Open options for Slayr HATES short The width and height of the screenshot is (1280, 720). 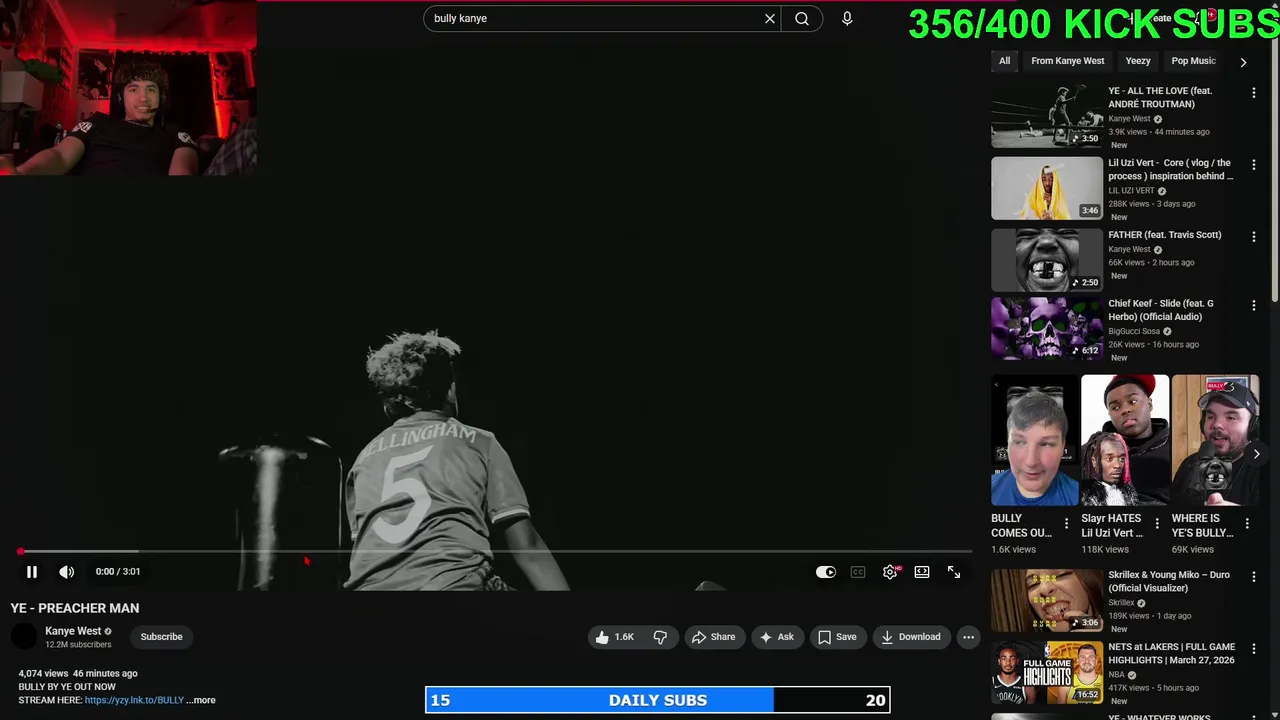click(1157, 523)
